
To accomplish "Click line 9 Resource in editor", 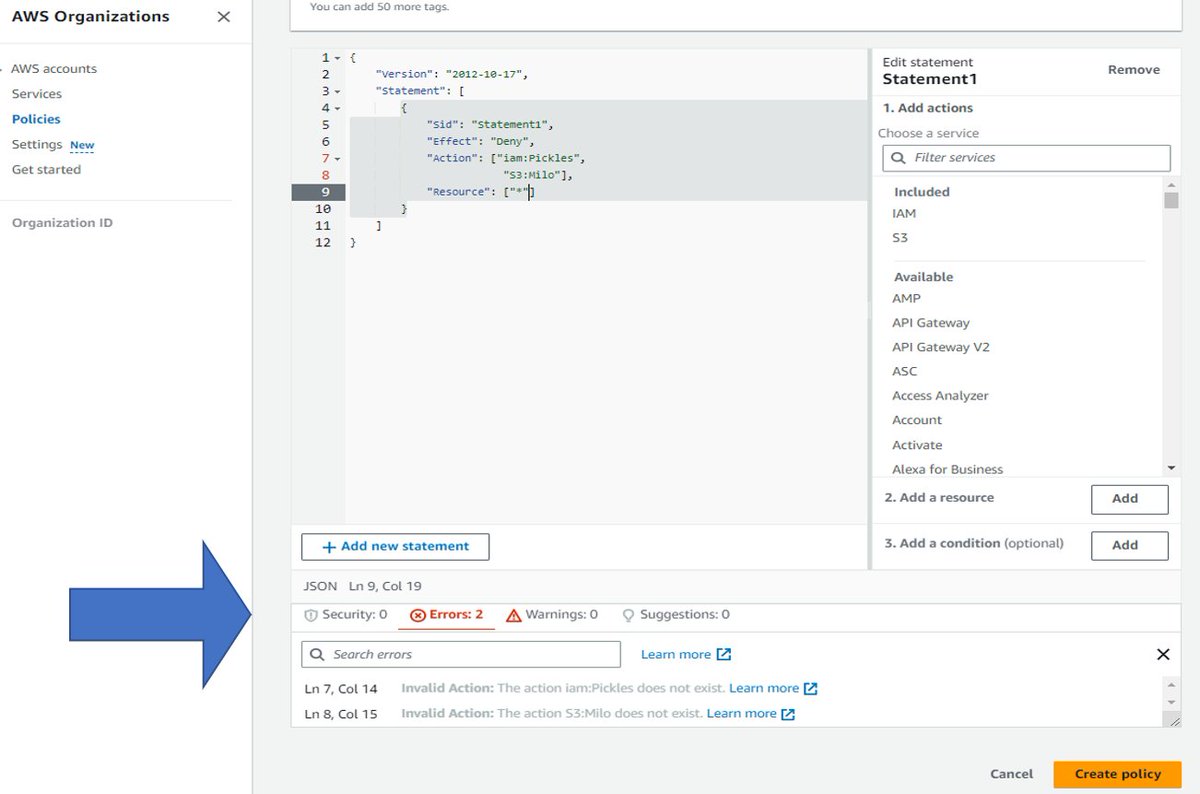I will tap(480, 192).
